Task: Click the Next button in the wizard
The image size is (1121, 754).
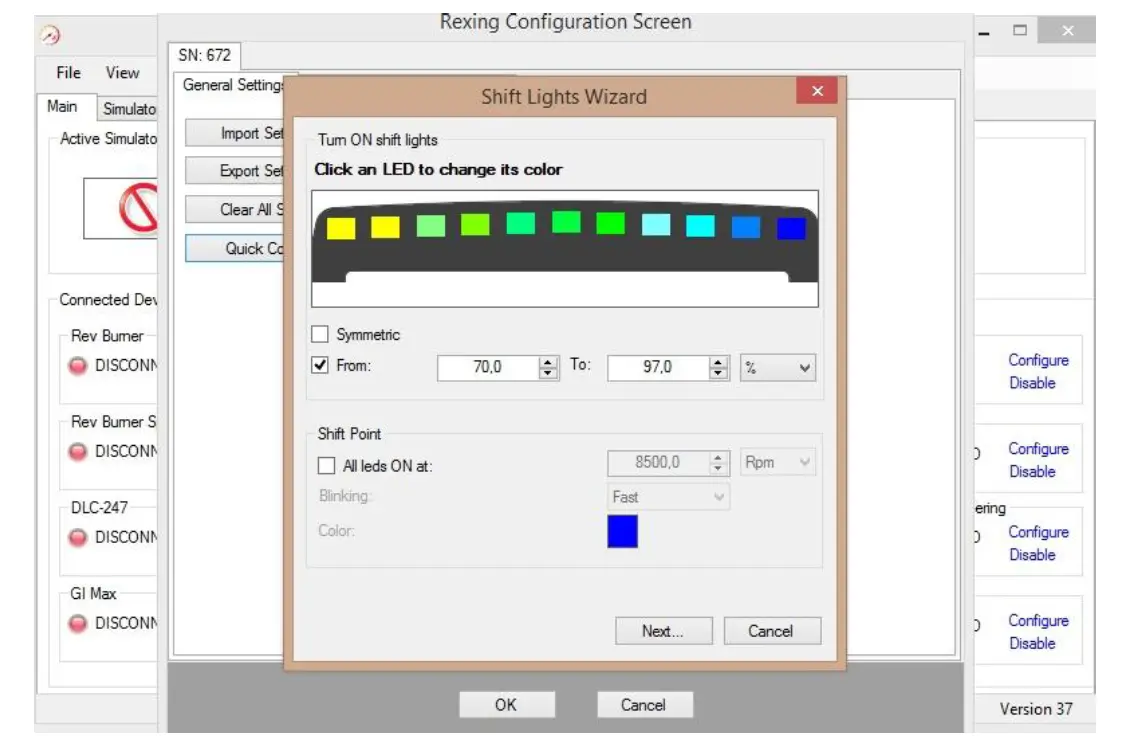Action: (x=663, y=630)
